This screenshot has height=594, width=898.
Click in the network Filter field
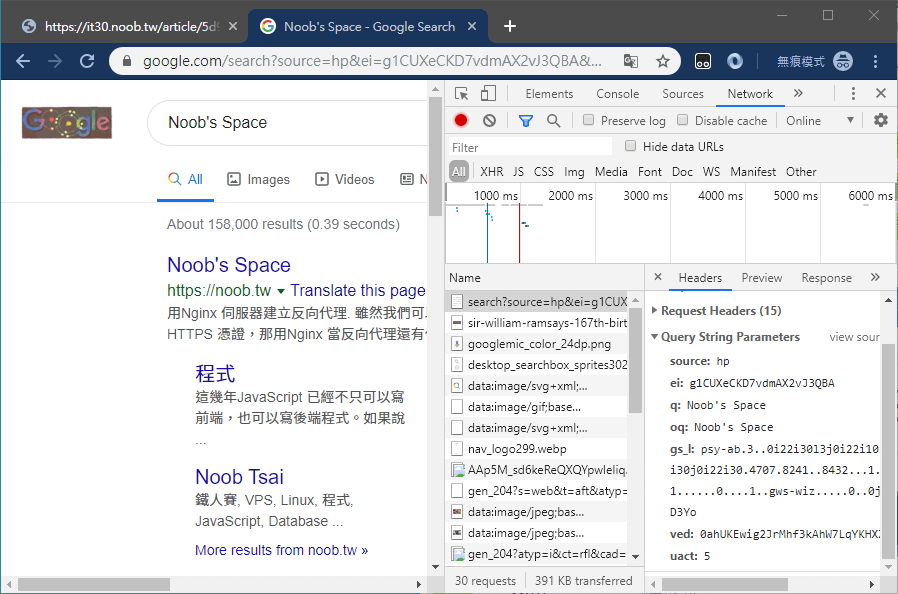point(530,147)
